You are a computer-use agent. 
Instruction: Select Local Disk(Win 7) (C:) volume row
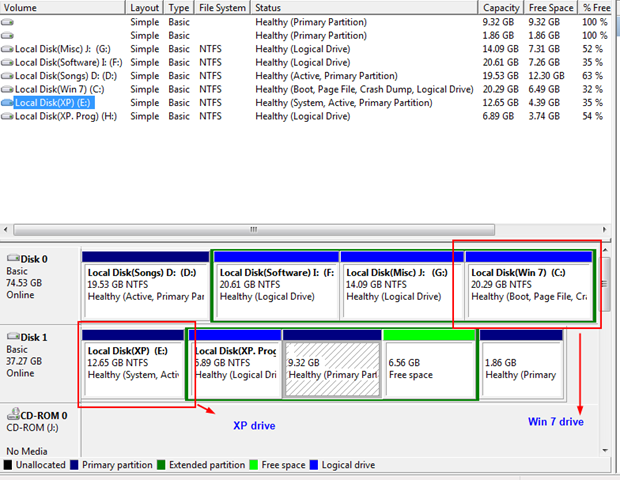pos(305,89)
